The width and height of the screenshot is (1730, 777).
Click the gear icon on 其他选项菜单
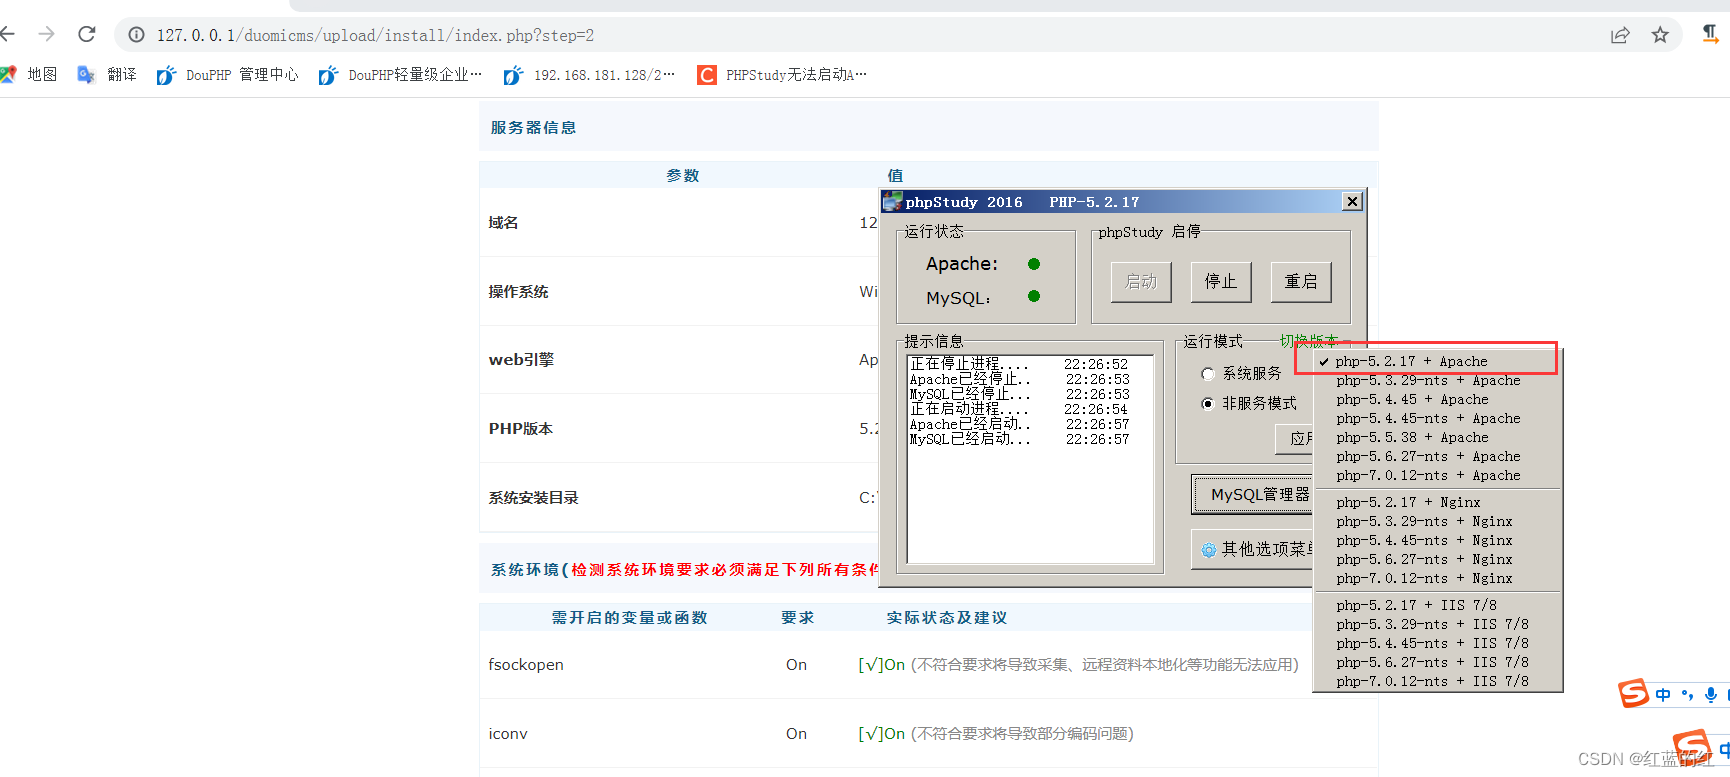pos(1209,550)
